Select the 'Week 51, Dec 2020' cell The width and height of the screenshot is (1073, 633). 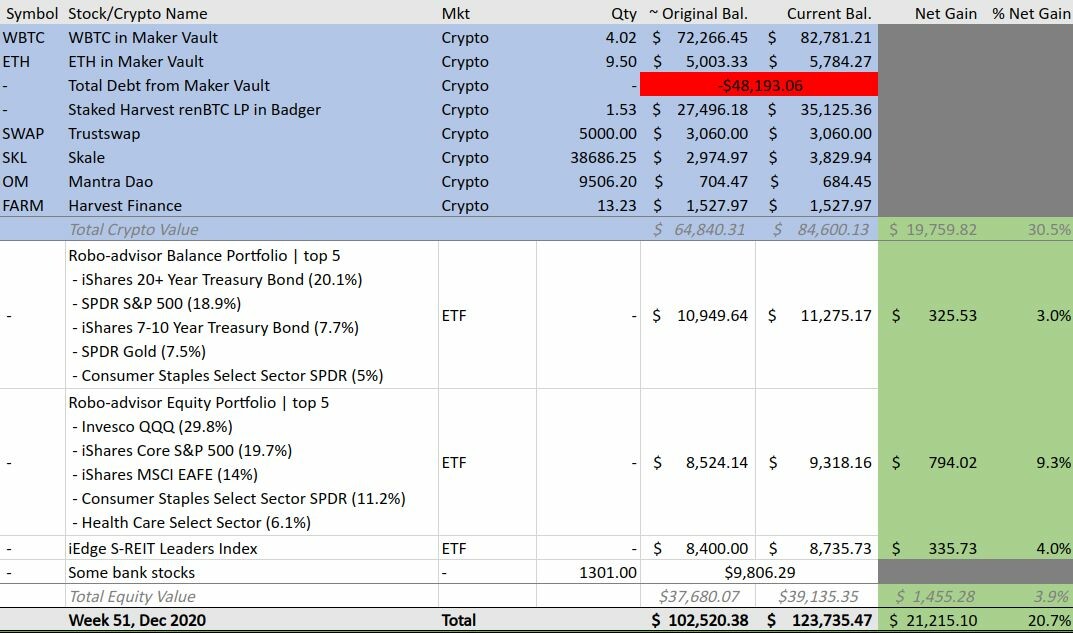coord(138,620)
